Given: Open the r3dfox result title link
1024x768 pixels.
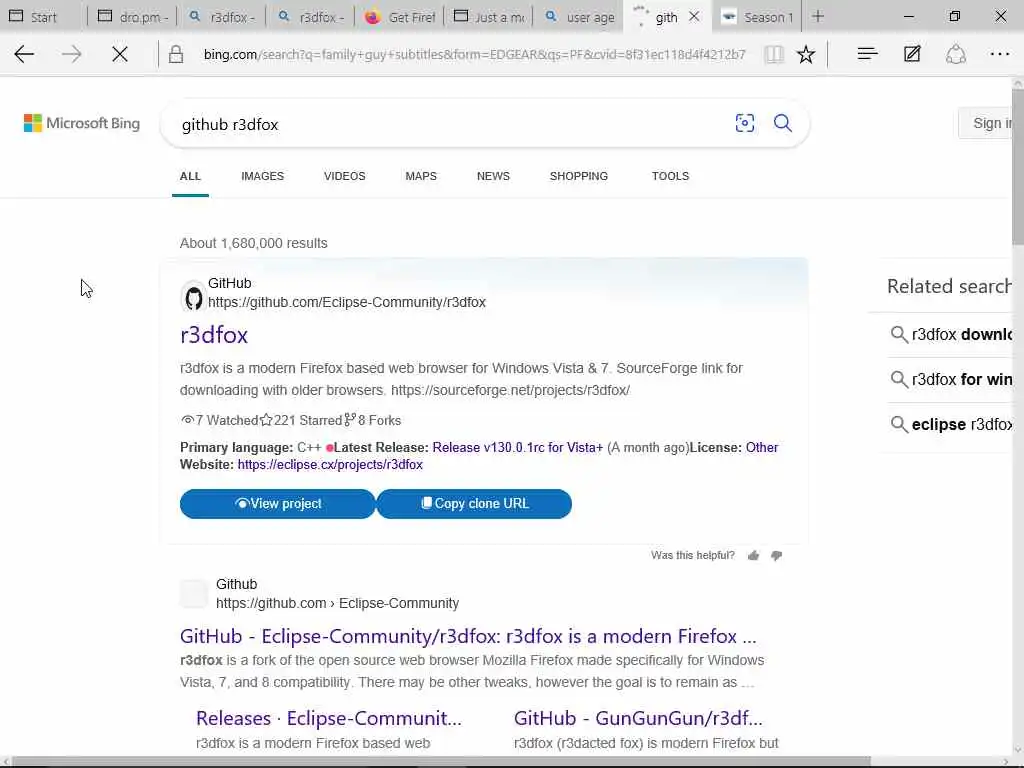Looking at the screenshot, I should [x=214, y=335].
